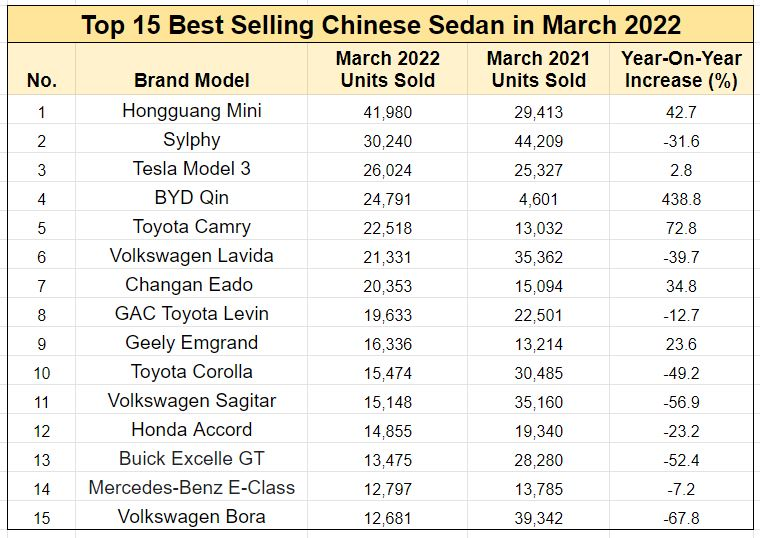Select the Mercedes-Benz E-Class cell
The width and height of the screenshot is (760, 538).
coord(192,488)
